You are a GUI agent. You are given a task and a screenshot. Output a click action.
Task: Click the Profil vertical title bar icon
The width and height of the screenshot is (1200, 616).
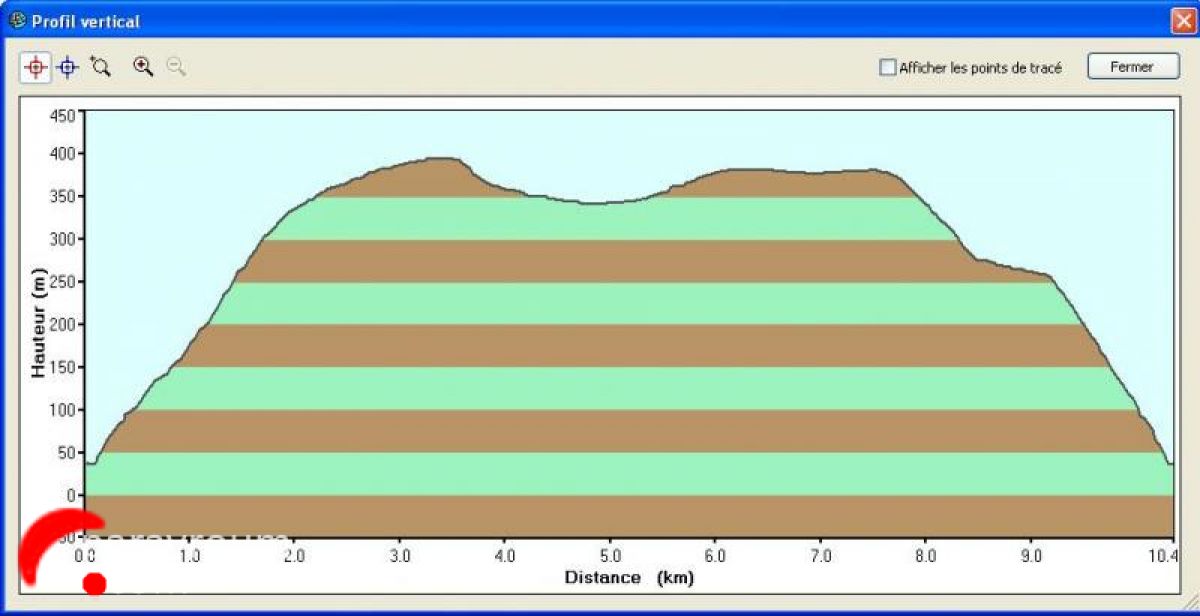click(17, 21)
